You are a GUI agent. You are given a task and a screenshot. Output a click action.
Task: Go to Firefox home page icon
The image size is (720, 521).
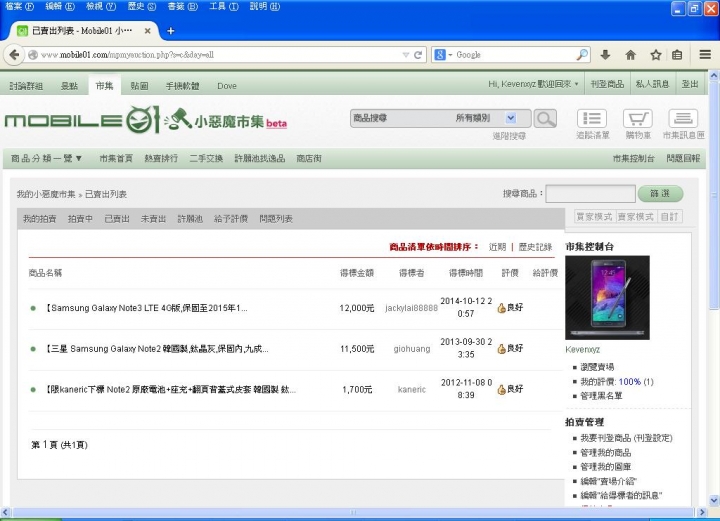[x=630, y=55]
